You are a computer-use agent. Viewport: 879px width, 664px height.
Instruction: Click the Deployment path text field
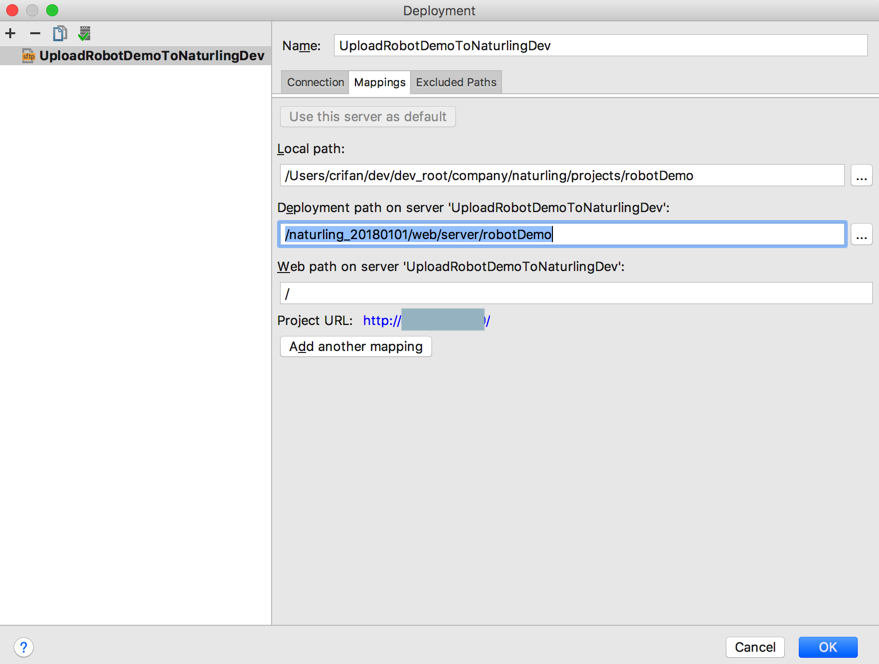coord(562,234)
